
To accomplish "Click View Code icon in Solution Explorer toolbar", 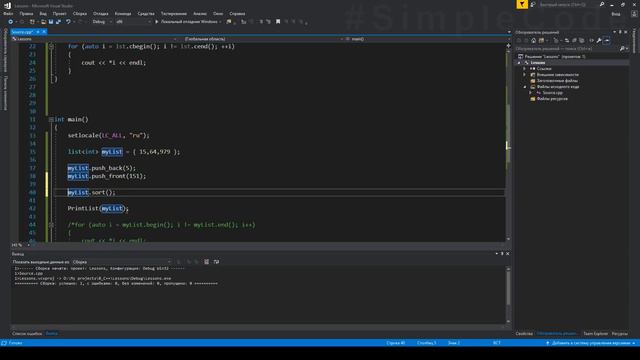I will (591, 40).
